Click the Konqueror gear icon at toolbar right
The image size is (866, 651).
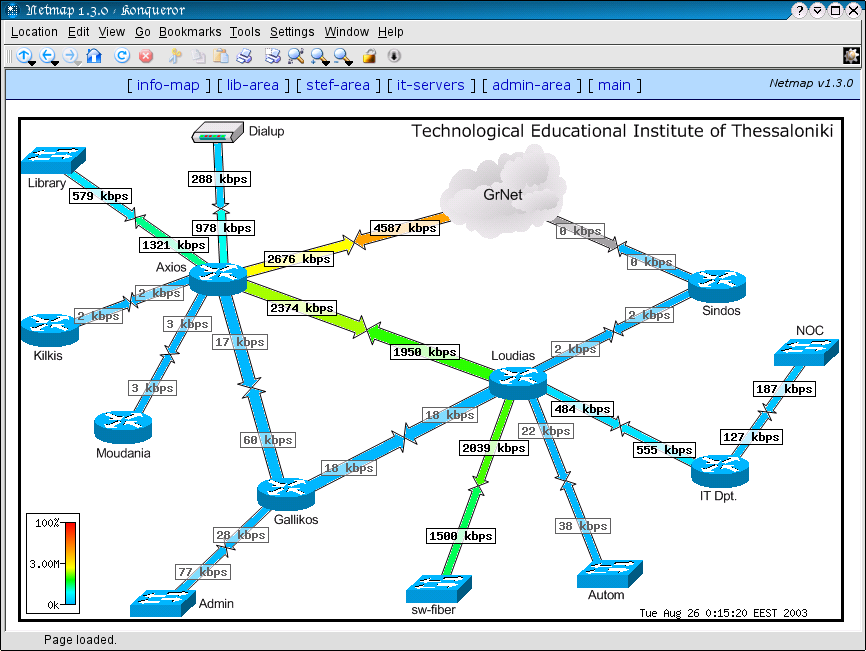(851, 56)
